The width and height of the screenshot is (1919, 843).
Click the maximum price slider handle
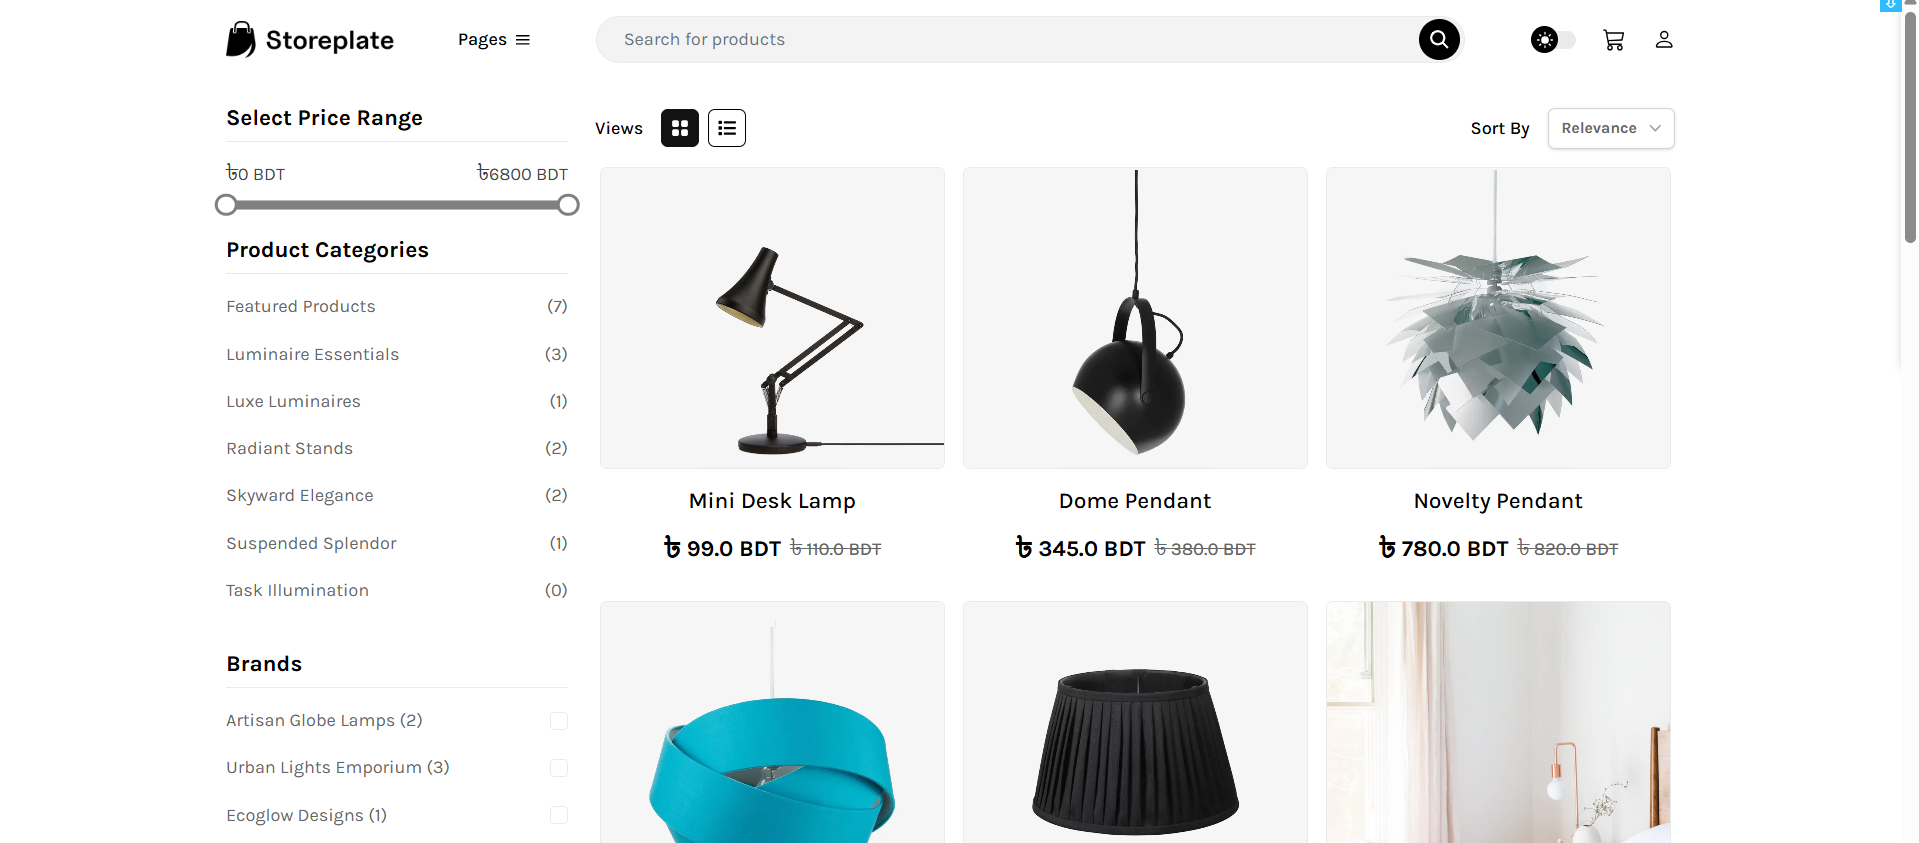click(x=568, y=205)
